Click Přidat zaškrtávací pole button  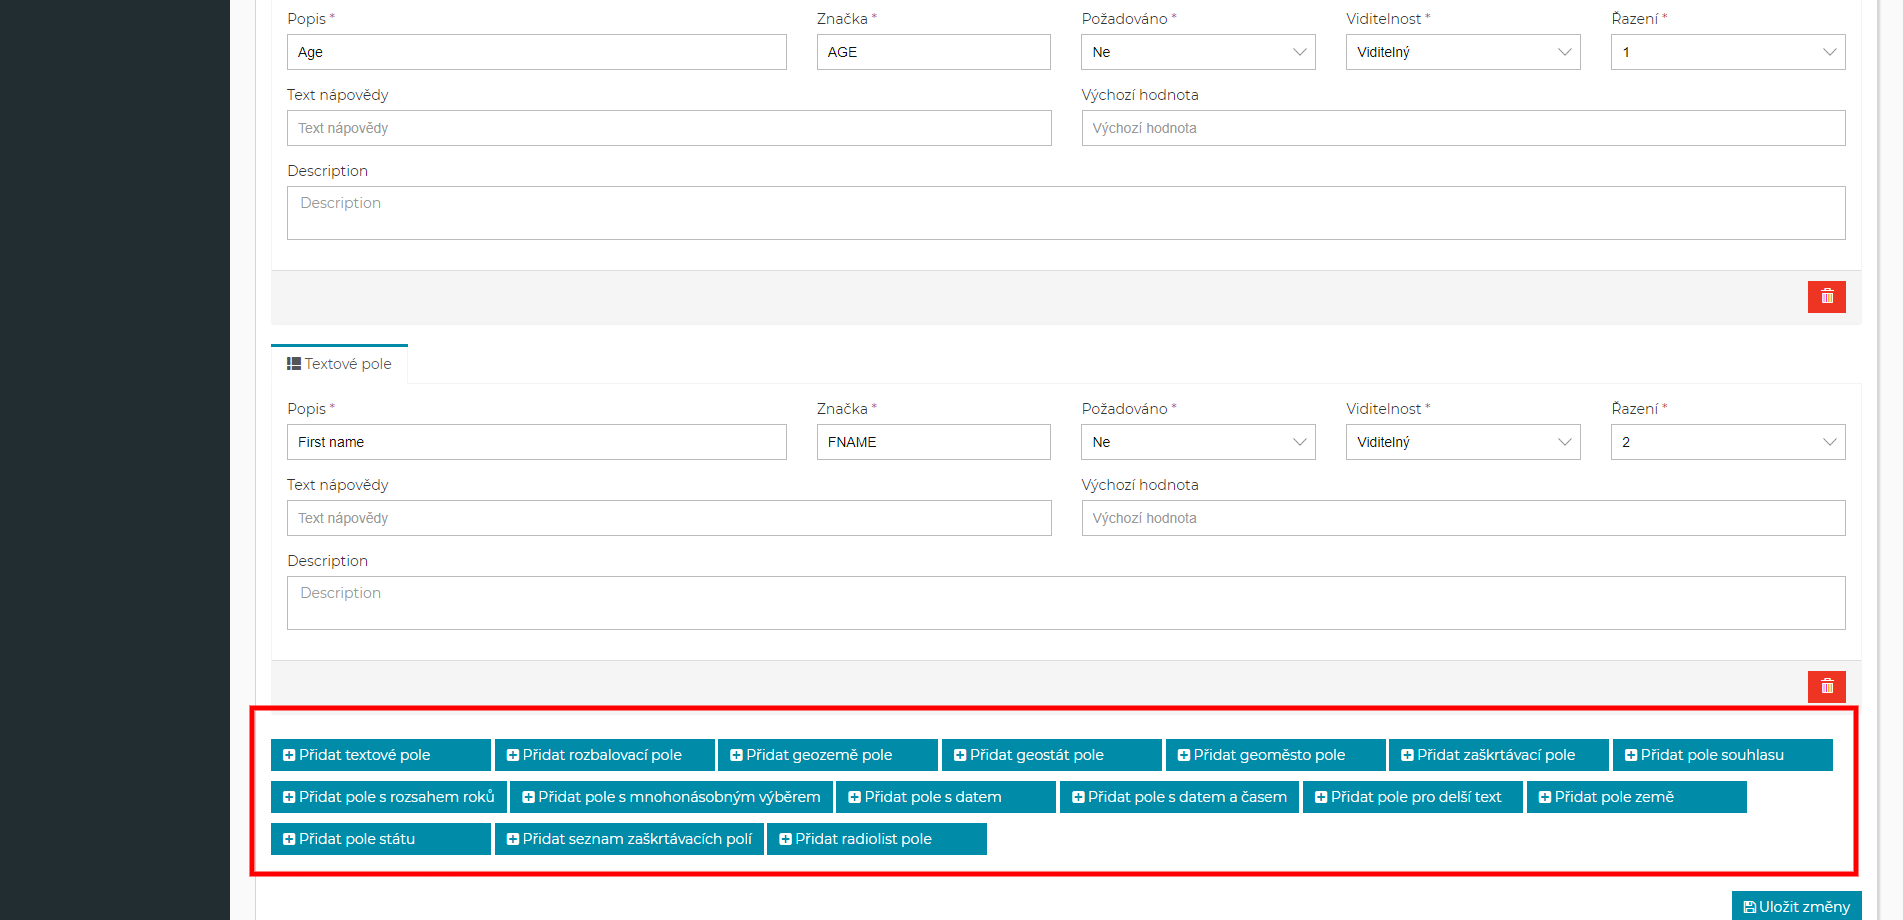pos(1499,755)
